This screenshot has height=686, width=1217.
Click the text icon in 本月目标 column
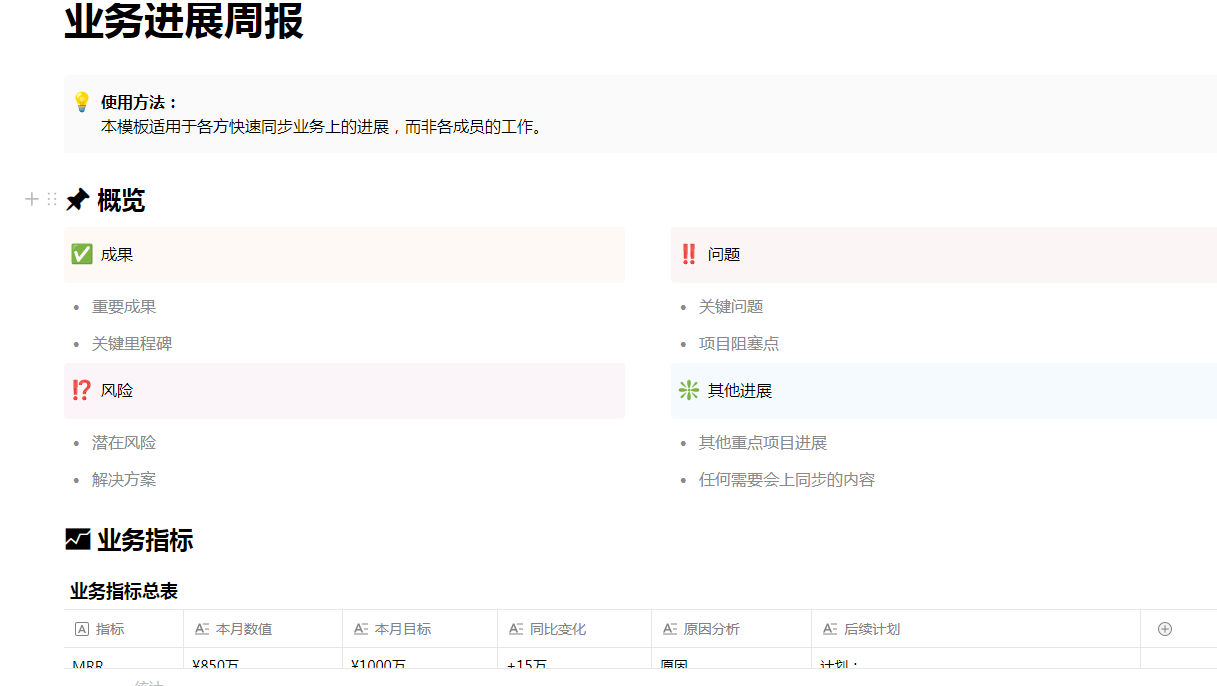pos(361,629)
